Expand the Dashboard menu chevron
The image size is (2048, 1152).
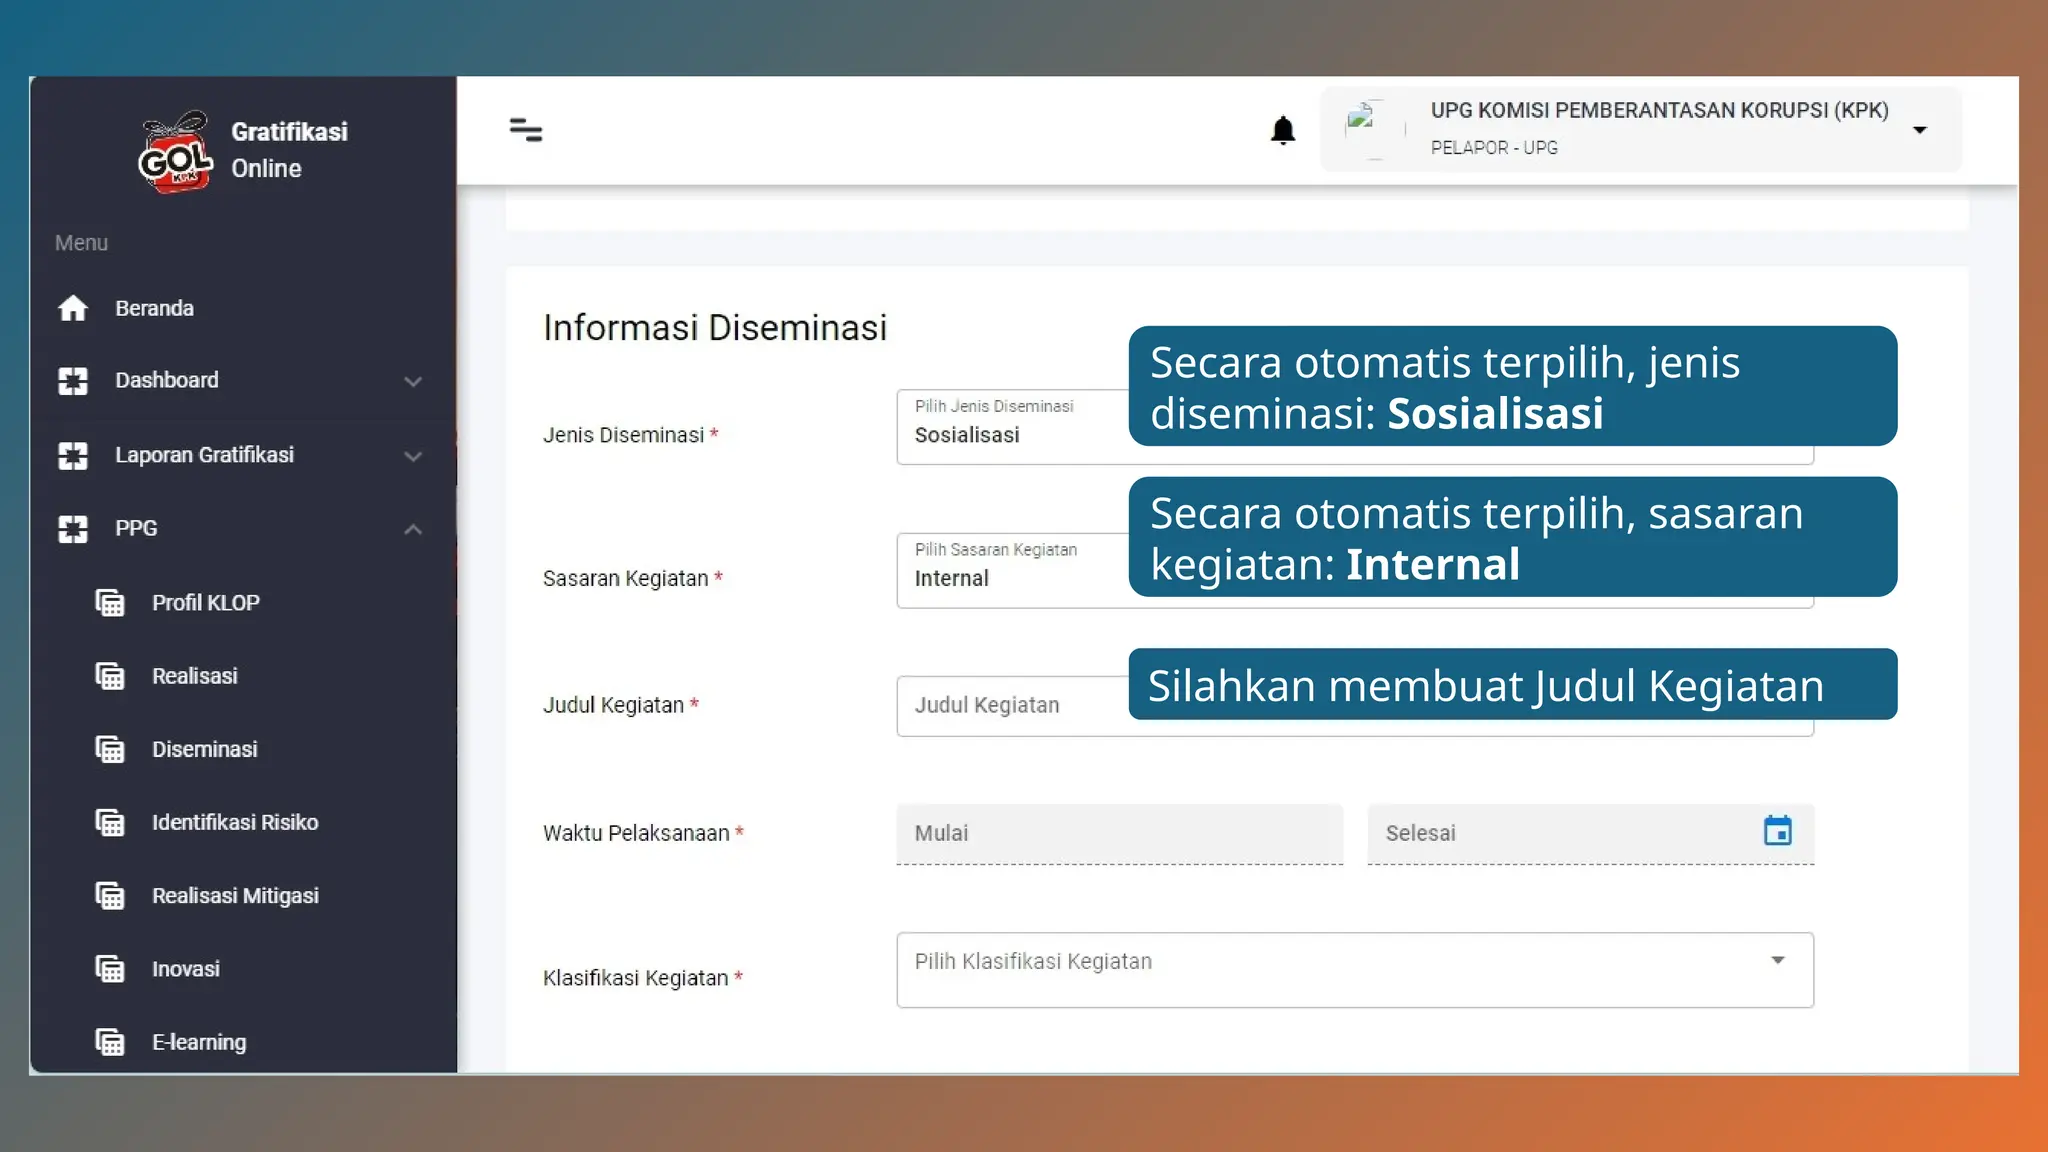[412, 381]
